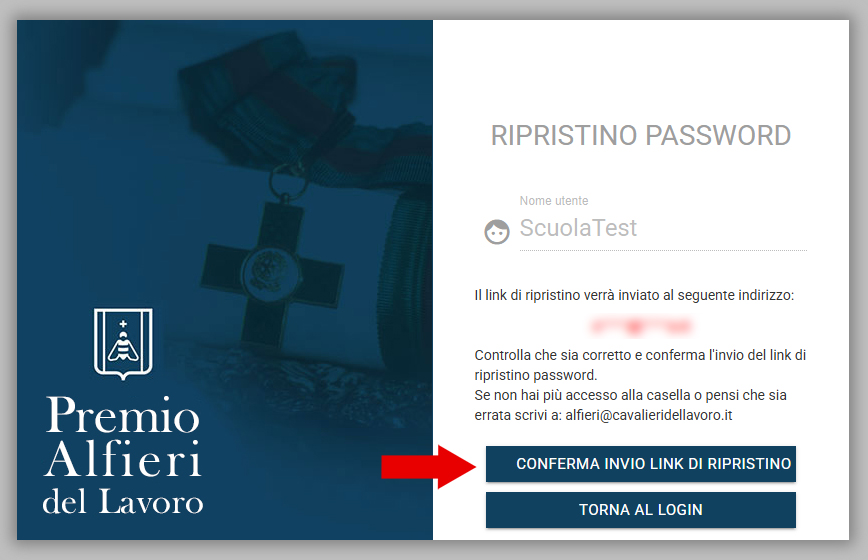
Task: Click the round emblem at the cross medal's center
Action: (270, 273)
